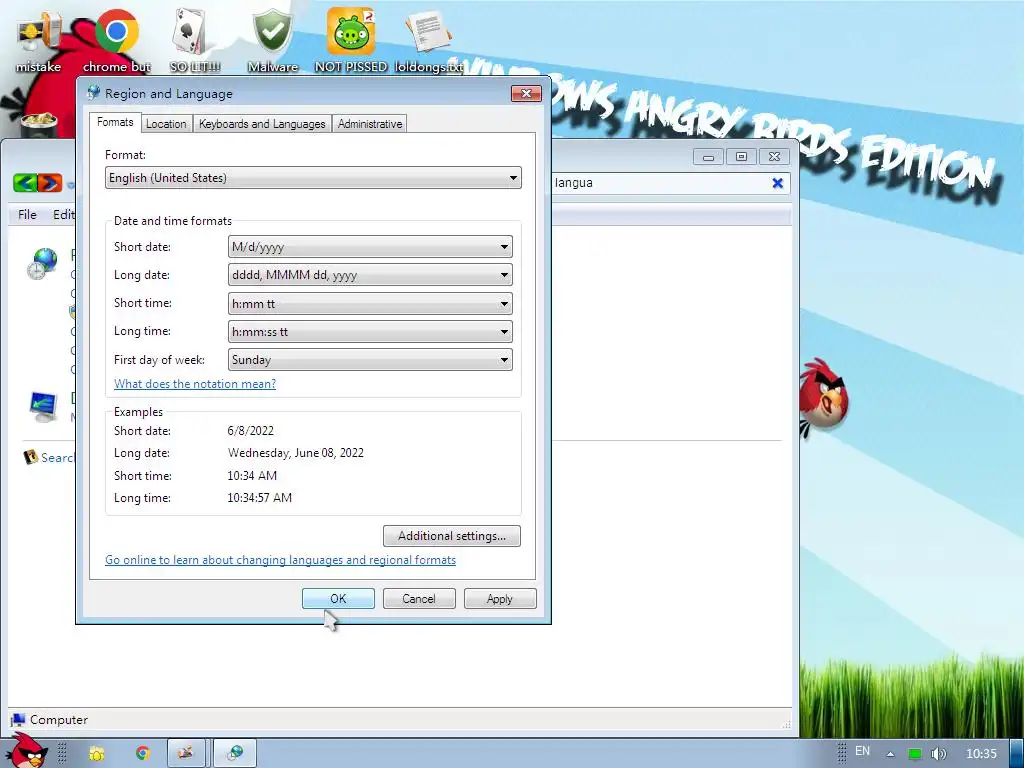This screenshot has width=1024, height=768.
Task: Maximize the Control Panel window
Action: [741, 157]
